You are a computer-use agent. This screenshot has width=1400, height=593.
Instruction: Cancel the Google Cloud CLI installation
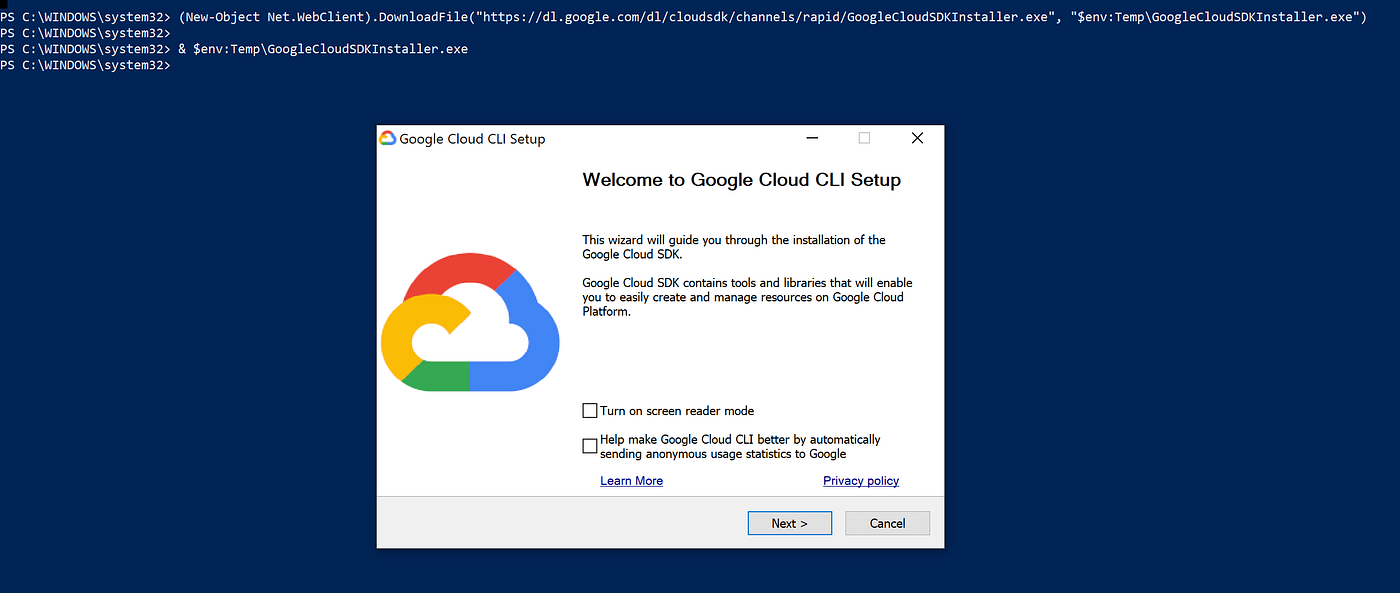887,522
